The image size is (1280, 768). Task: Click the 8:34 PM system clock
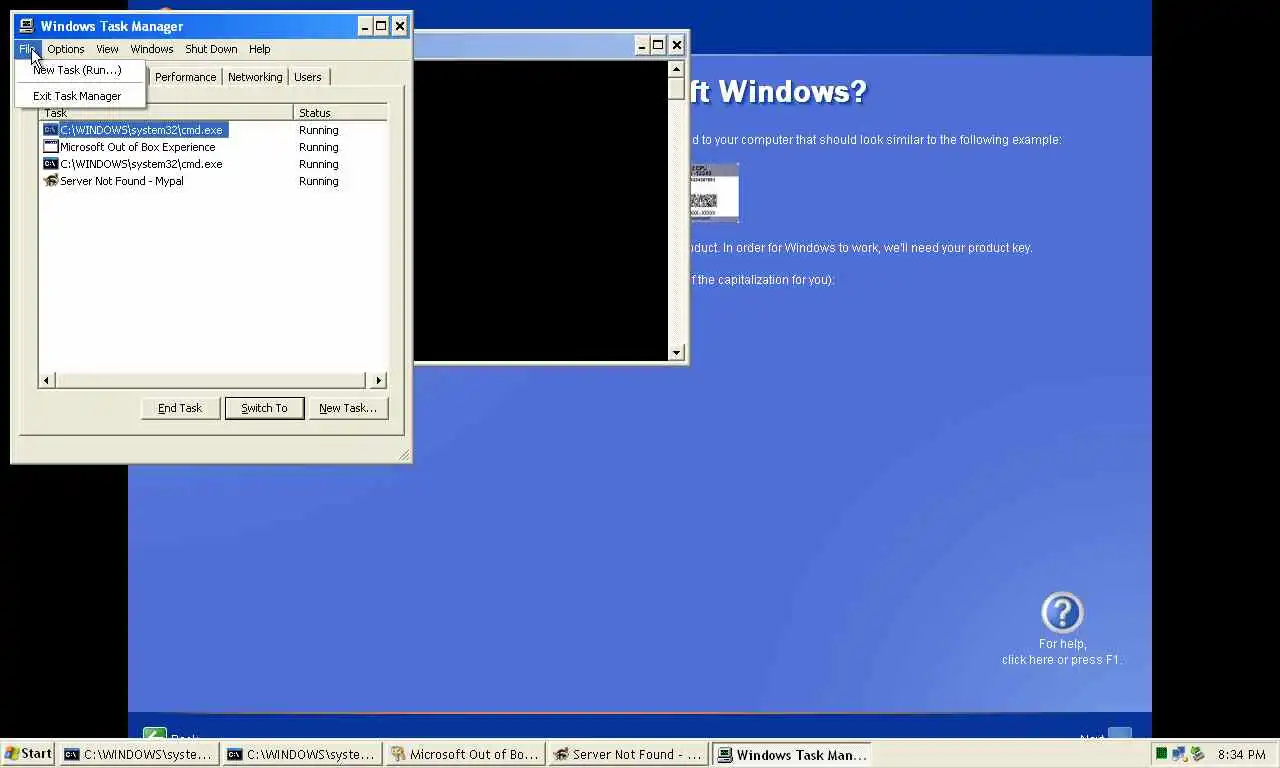pyautogui.click(x=1242, y=755)
